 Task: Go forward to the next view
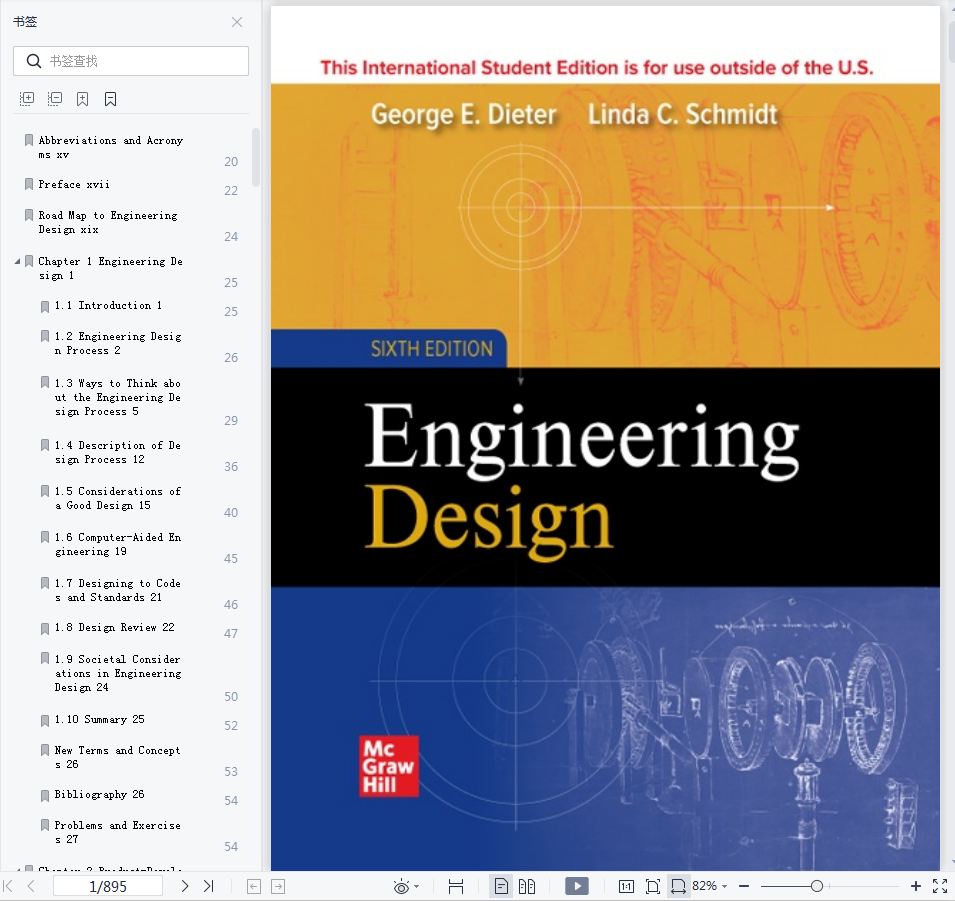coord(278,886)
